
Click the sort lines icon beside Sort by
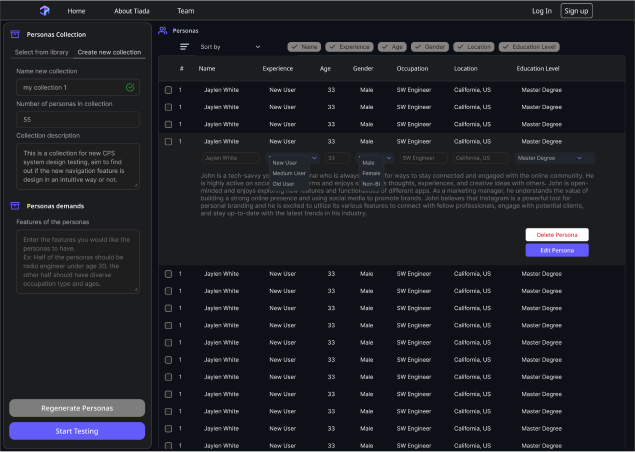(184, 47)
